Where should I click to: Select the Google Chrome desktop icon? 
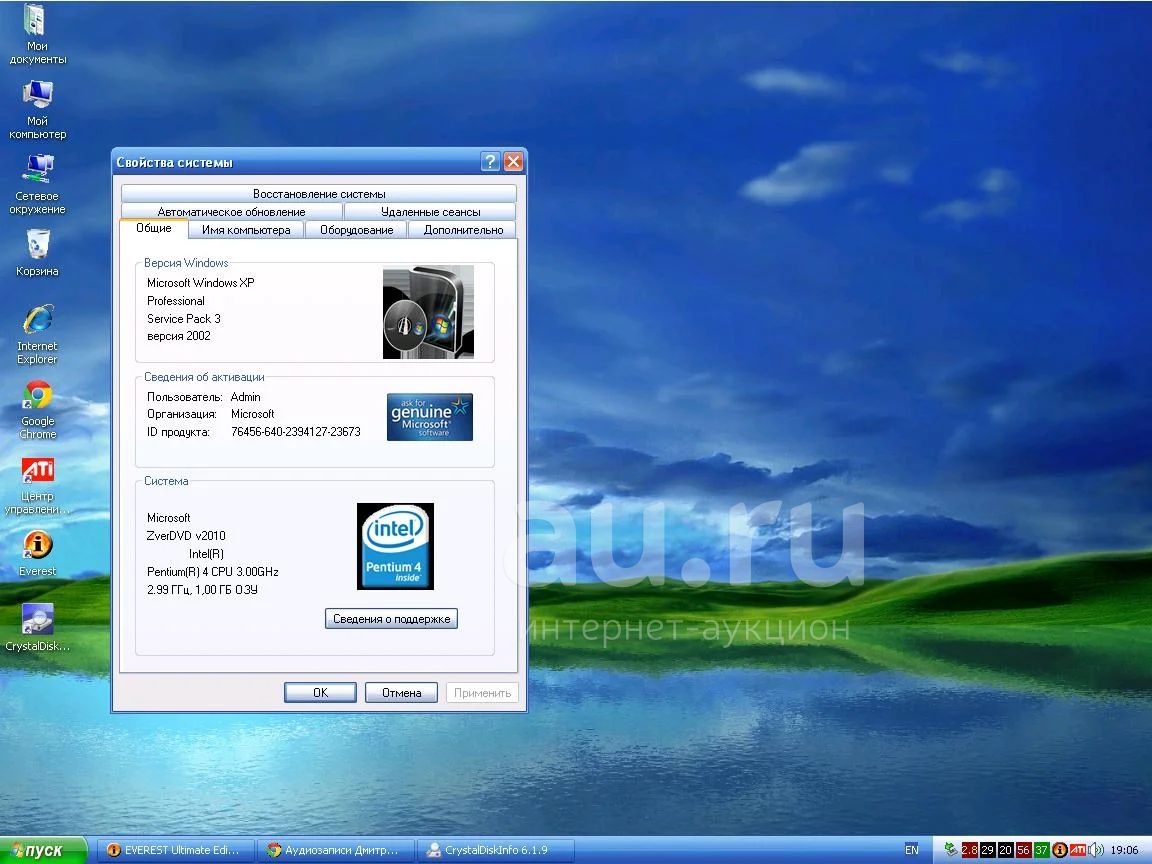coord(37,409)
